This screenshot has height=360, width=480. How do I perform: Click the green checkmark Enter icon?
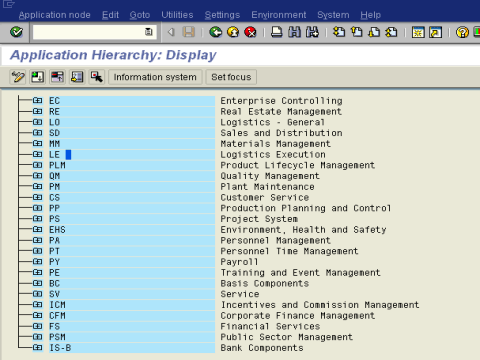tap(16, 32)
